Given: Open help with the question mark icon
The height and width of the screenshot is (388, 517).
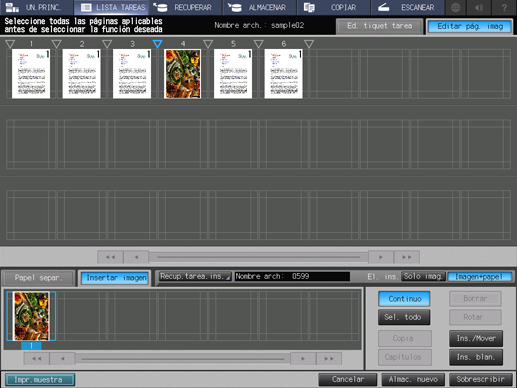Looking at the screenshot, I should [x=504, y=7].
